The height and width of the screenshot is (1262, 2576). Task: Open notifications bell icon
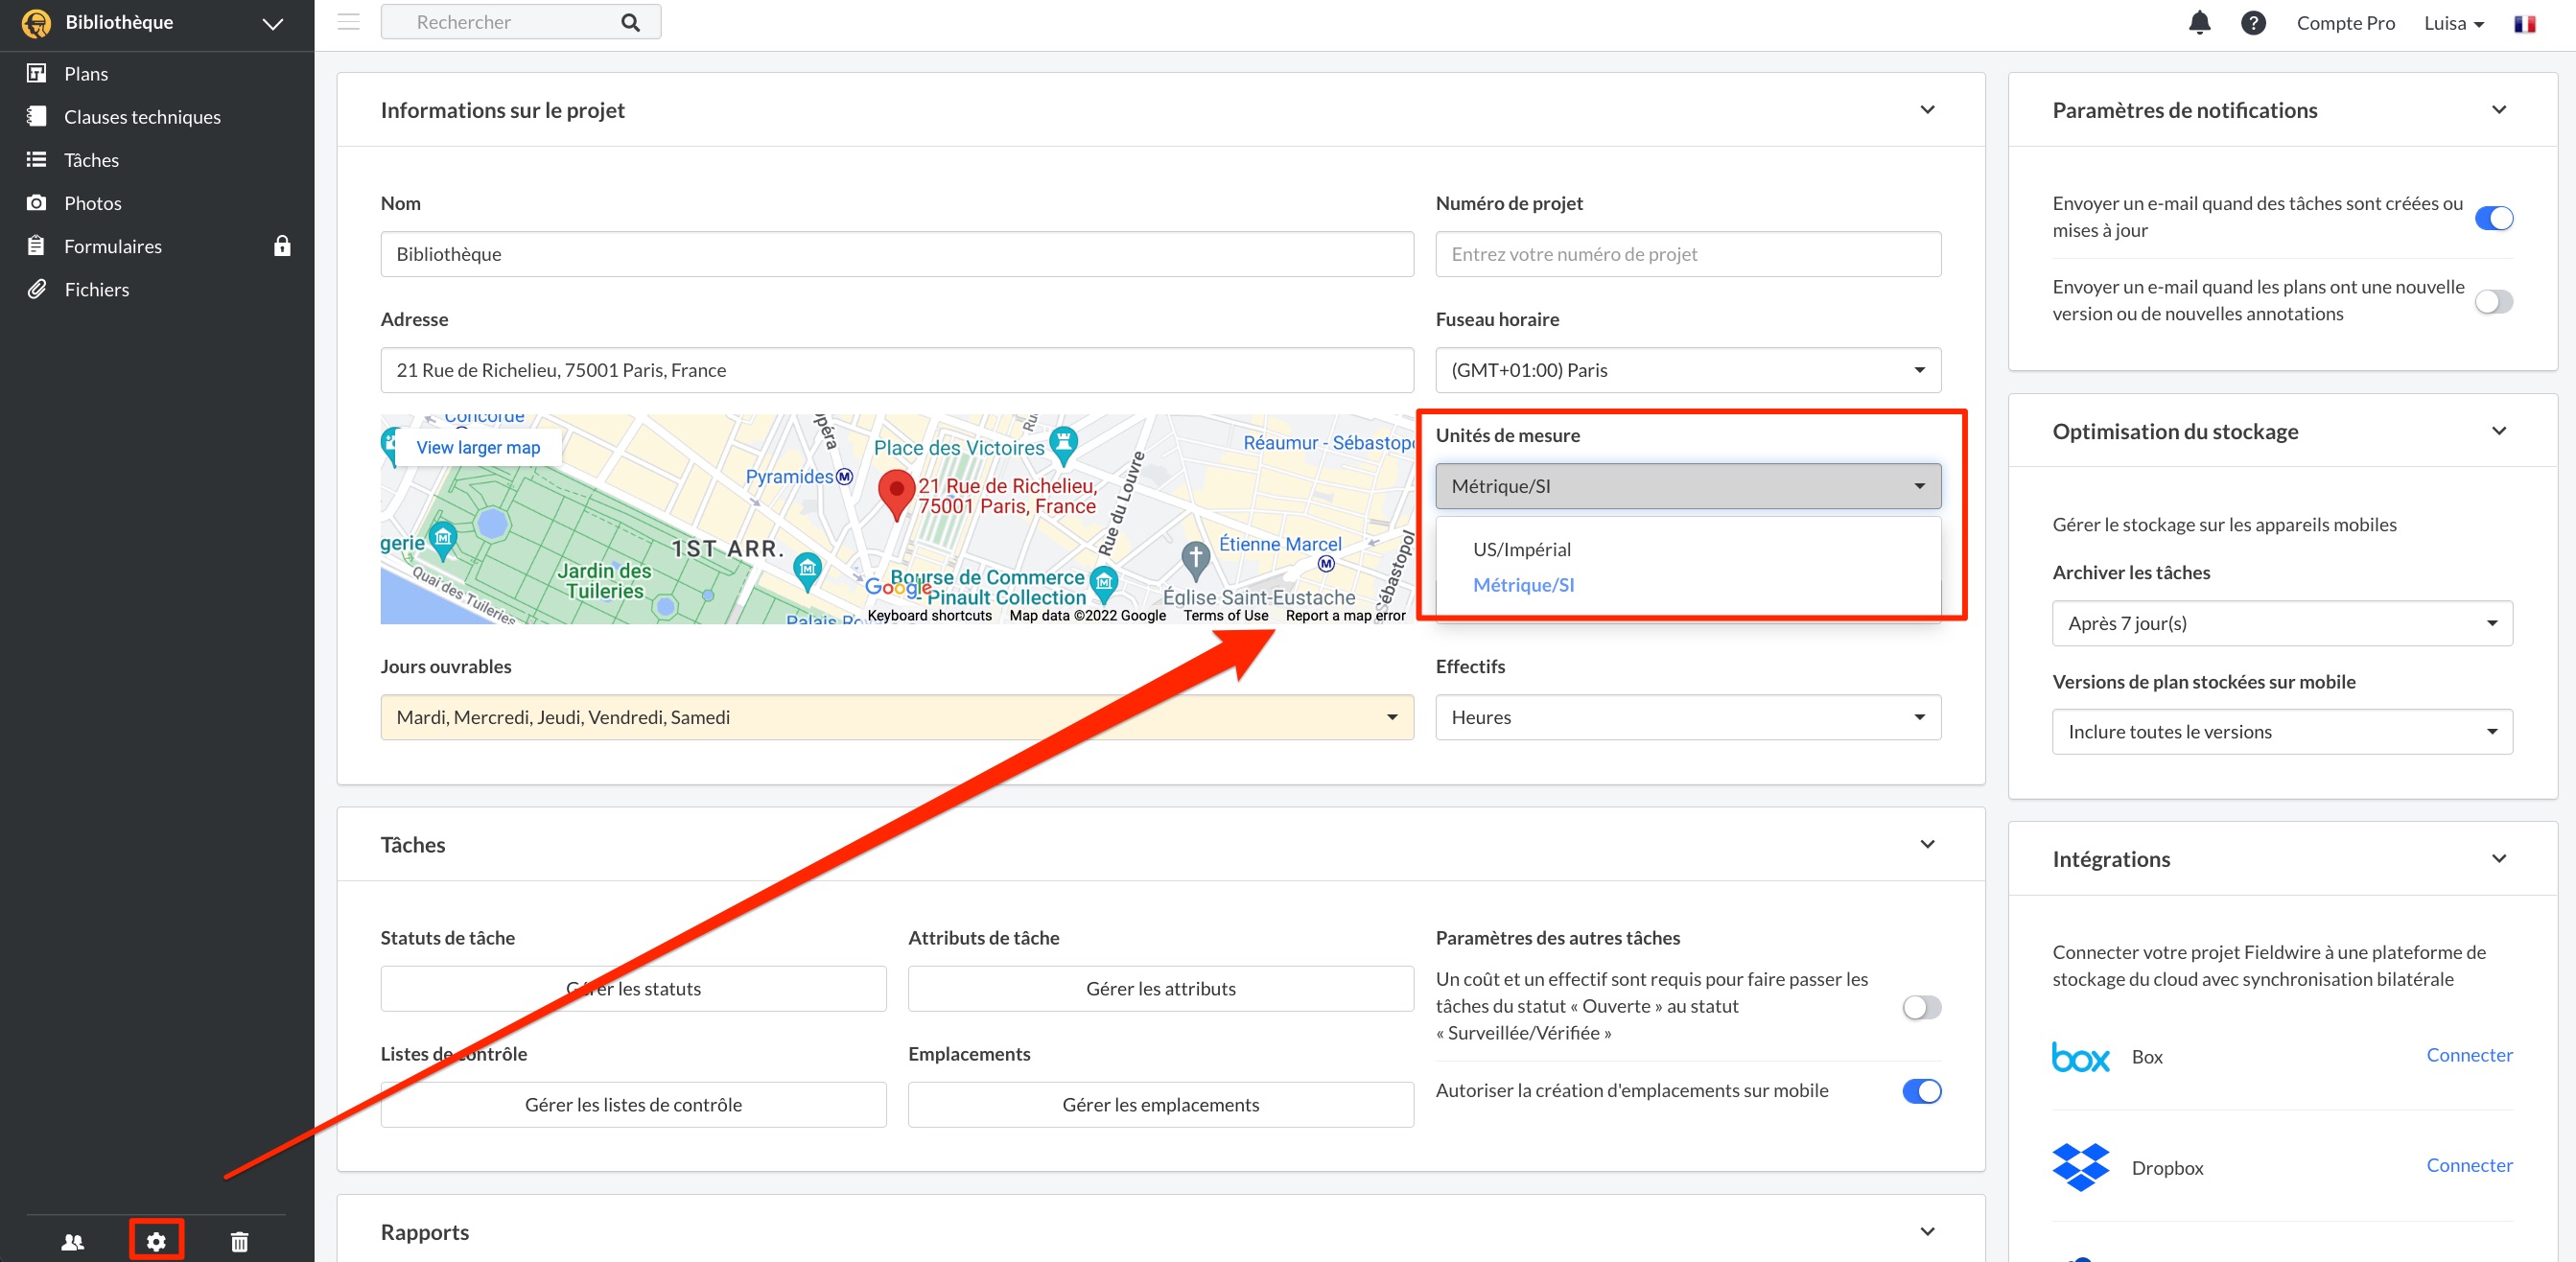[x=2199, y=22]
